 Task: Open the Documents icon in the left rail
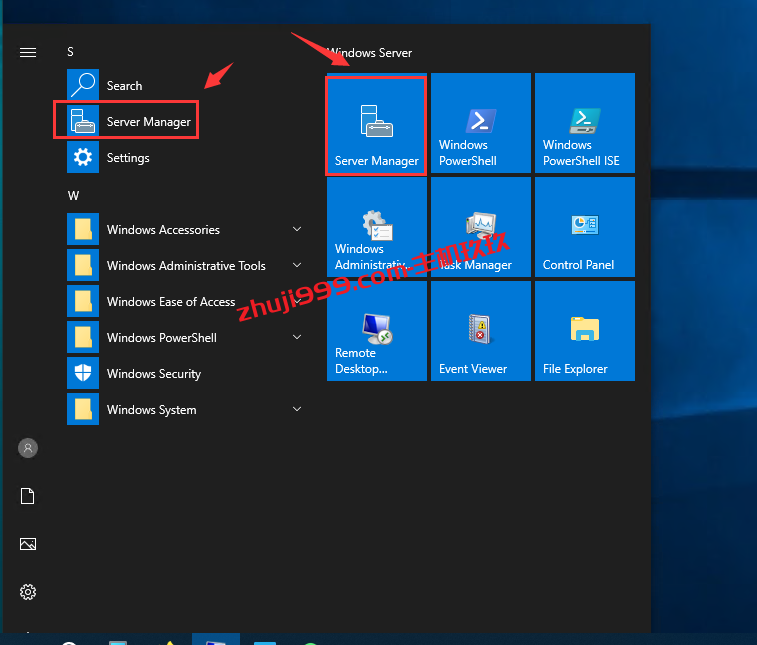(28, 496)
